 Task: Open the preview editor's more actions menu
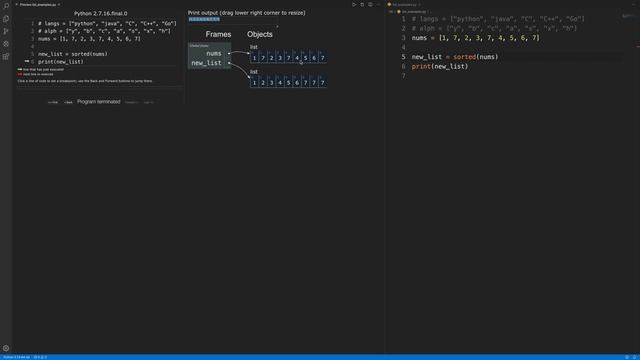click(378, 4)
